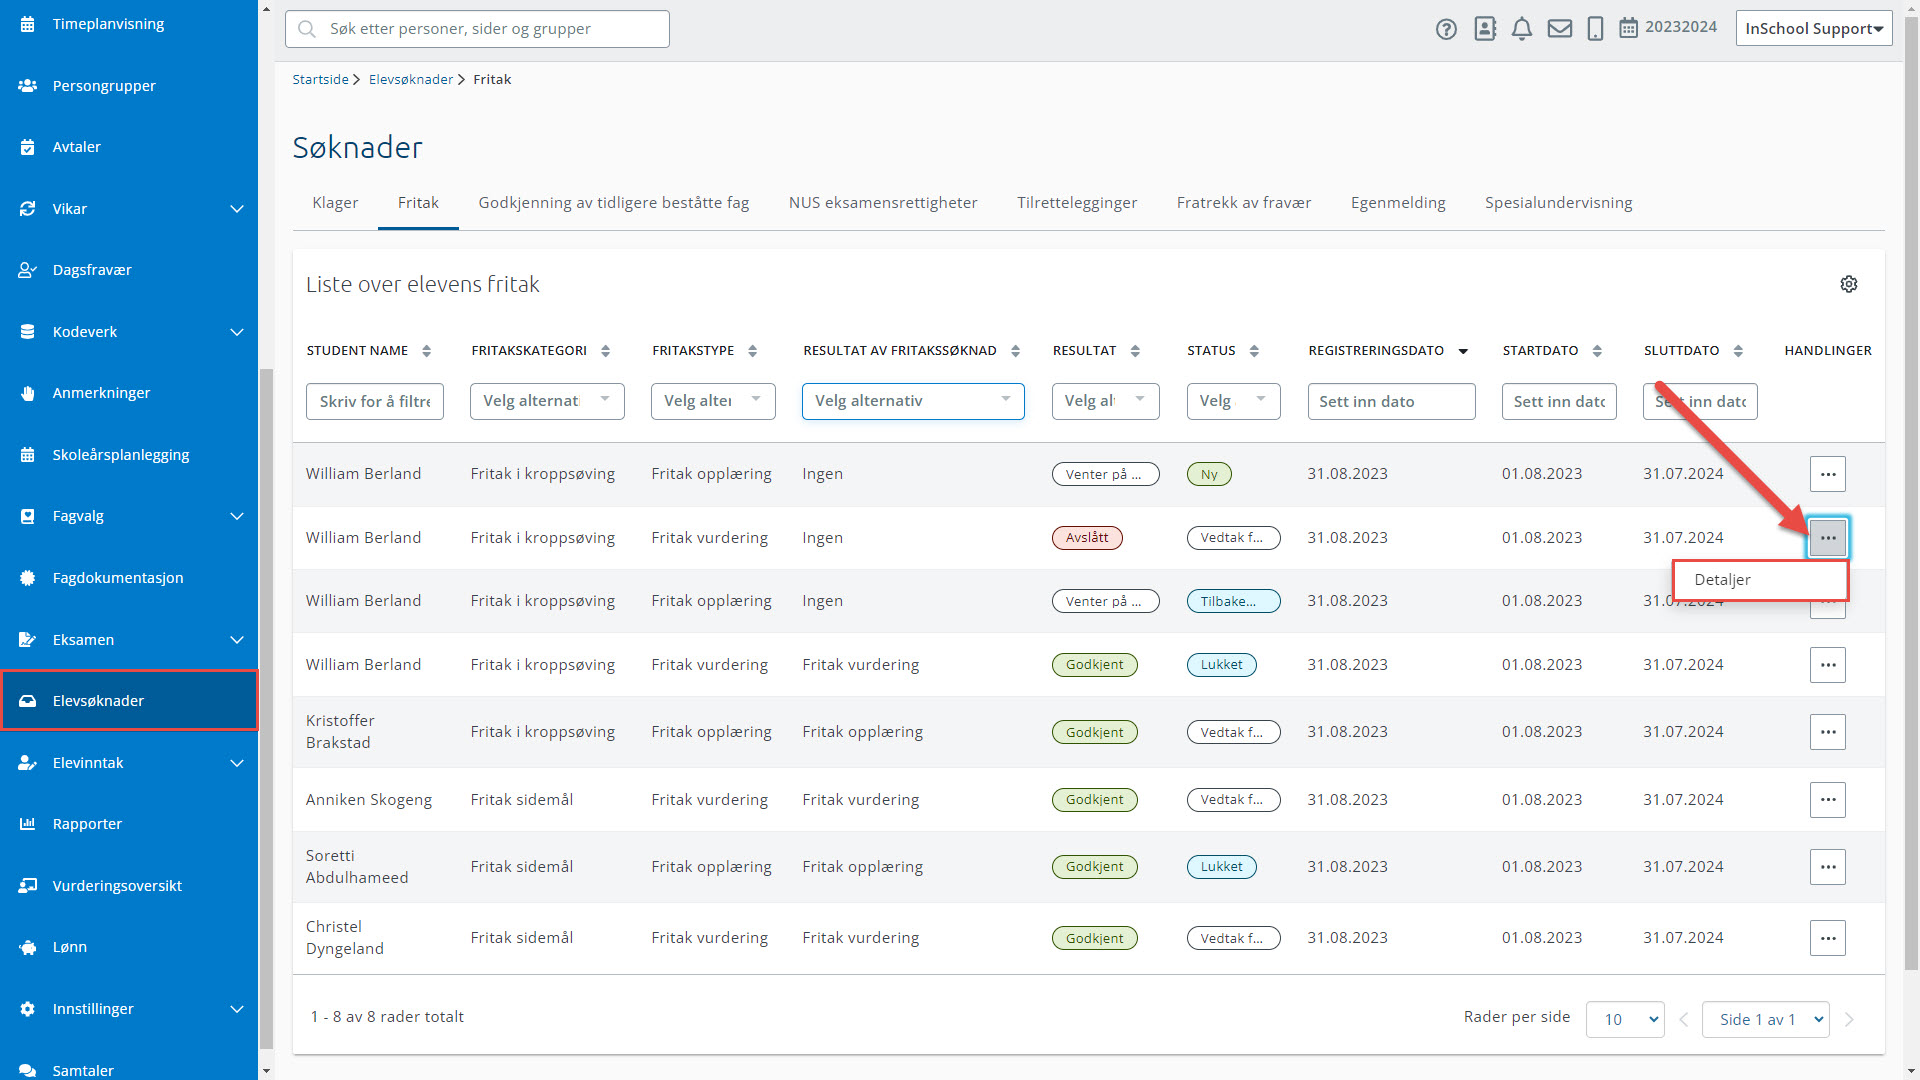This screenshot has width=1920, height=1080.
Task: Open the Fritakskategori filter dropdown
Action: (547, 401)
